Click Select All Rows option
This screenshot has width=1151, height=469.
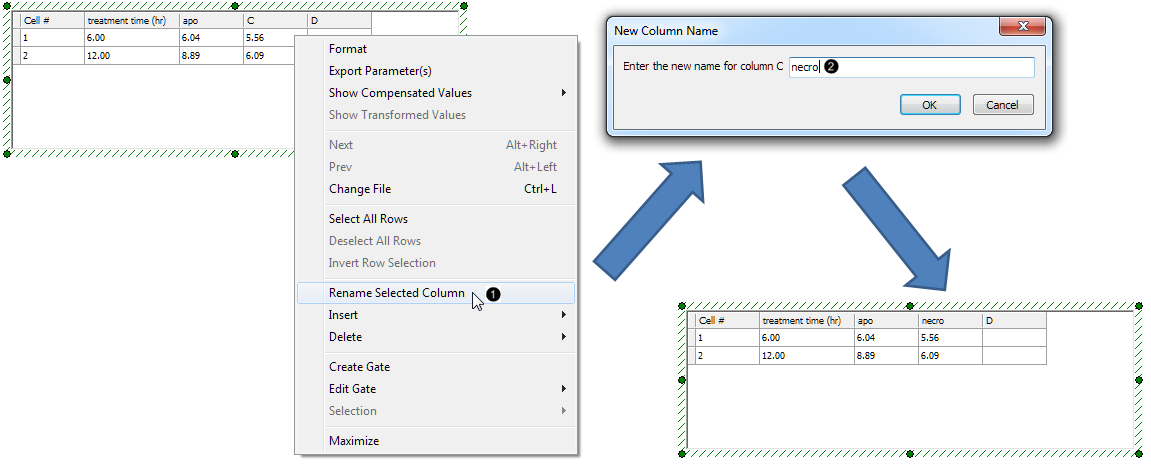(368, 219)
